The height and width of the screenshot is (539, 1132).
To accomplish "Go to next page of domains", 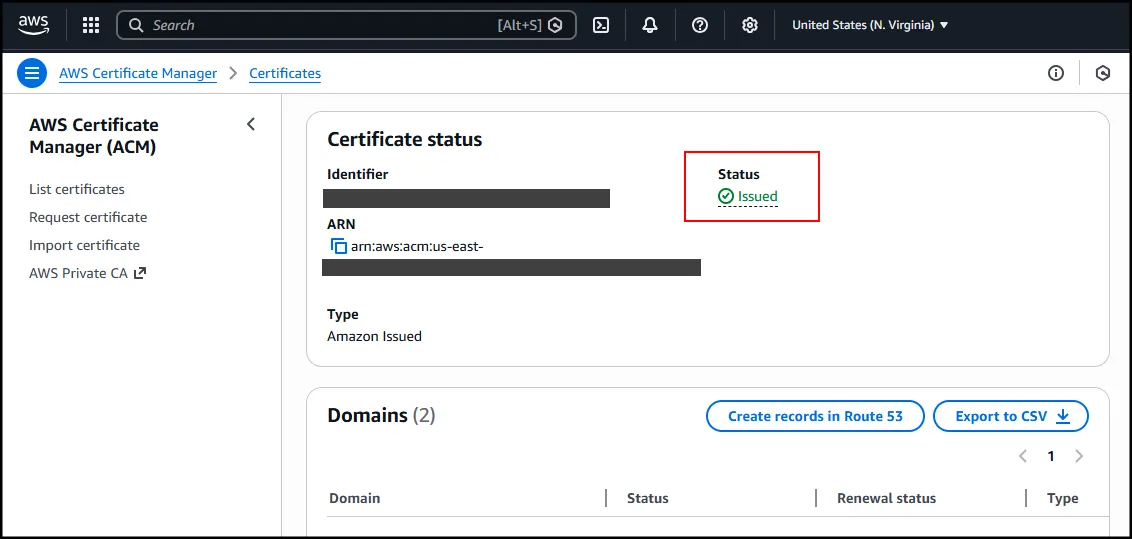I will click(1079, 456).
